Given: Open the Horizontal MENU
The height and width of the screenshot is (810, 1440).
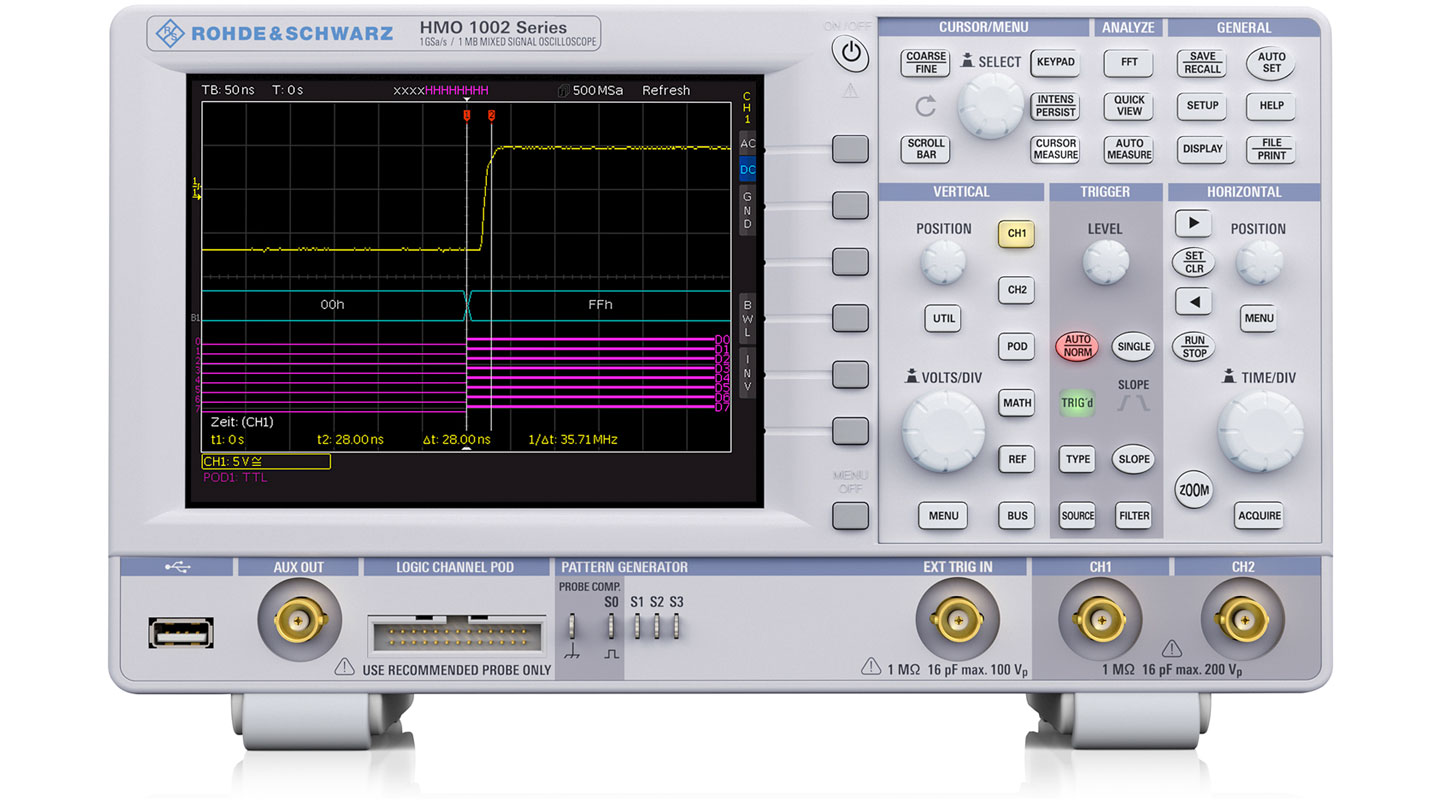Looking at the screenshot, I should (x=1258, y=318).
